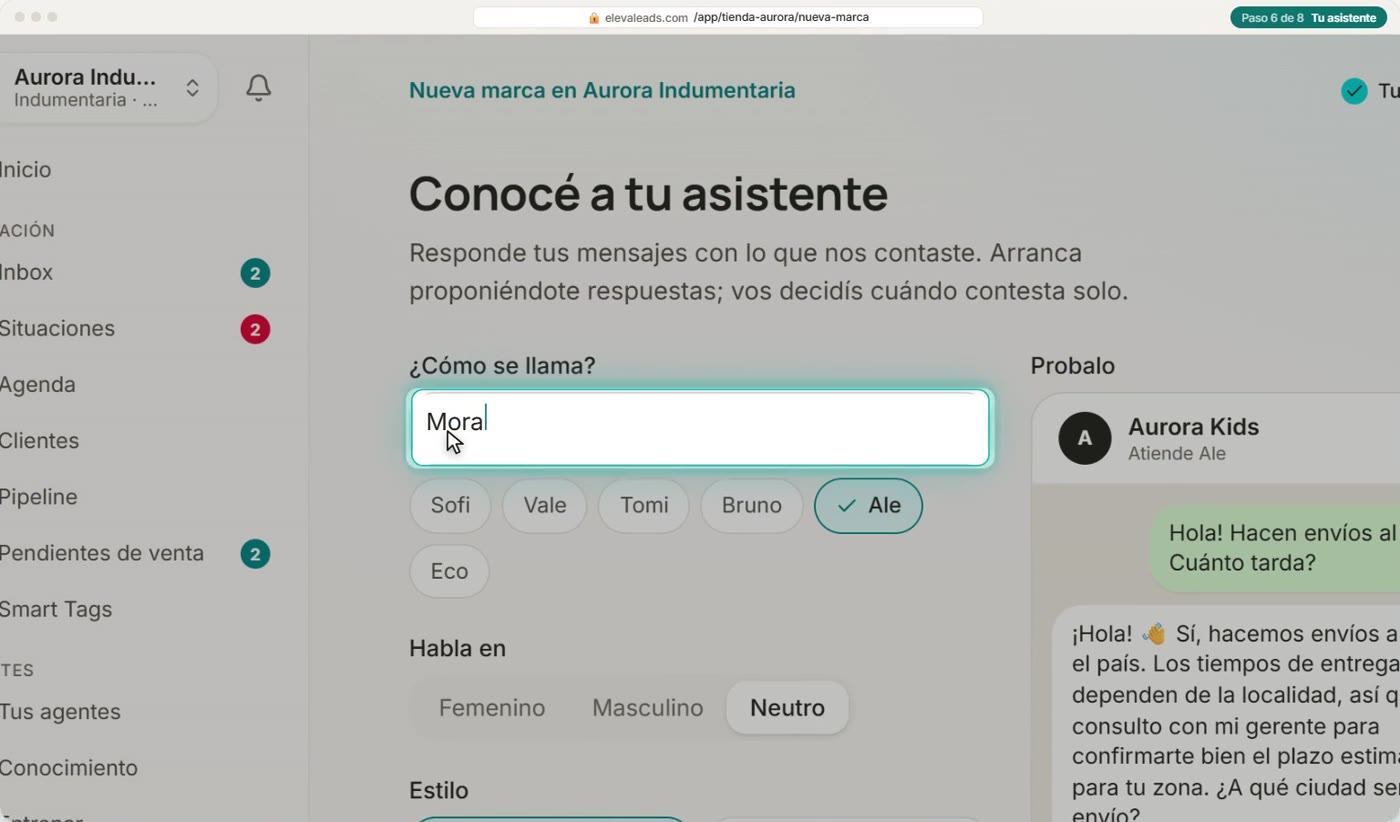Open Pipeline in the sidebar
This screenshot has height=822, width=1400.
pyautogui.click(x=38, y=497)
